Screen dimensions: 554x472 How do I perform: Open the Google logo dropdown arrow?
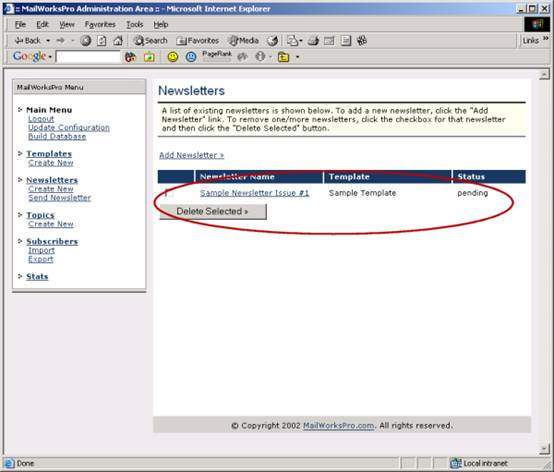pos(50,57)
